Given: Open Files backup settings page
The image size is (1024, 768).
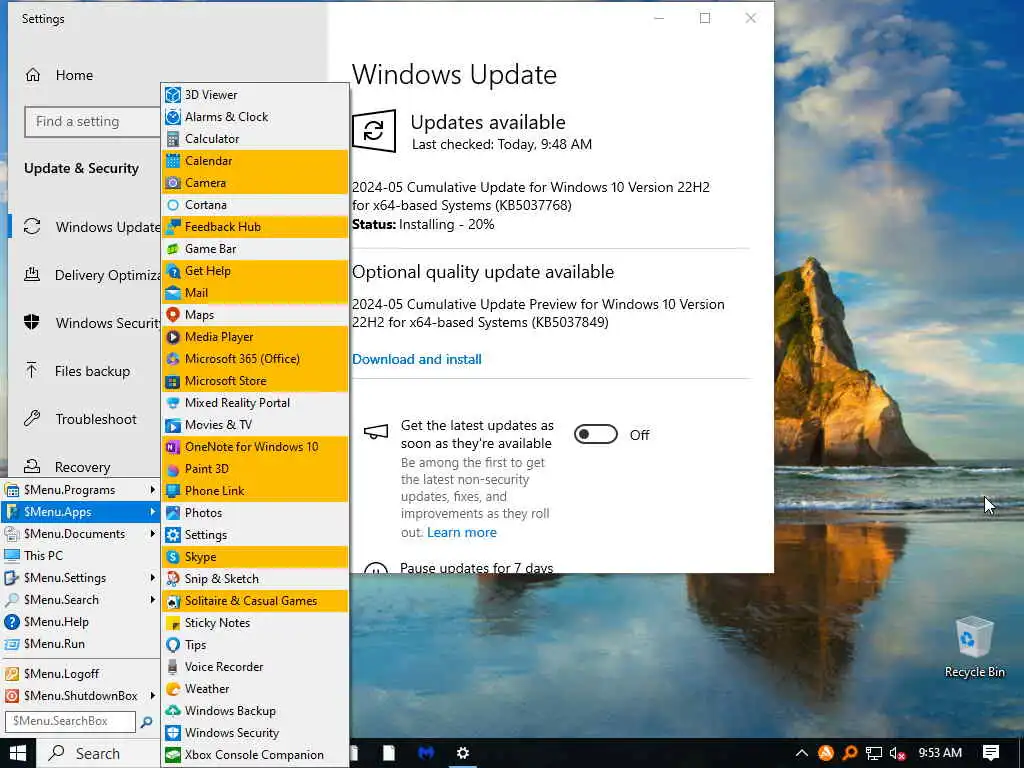Looking at the screenshot, I should click(x=77, y=371).
